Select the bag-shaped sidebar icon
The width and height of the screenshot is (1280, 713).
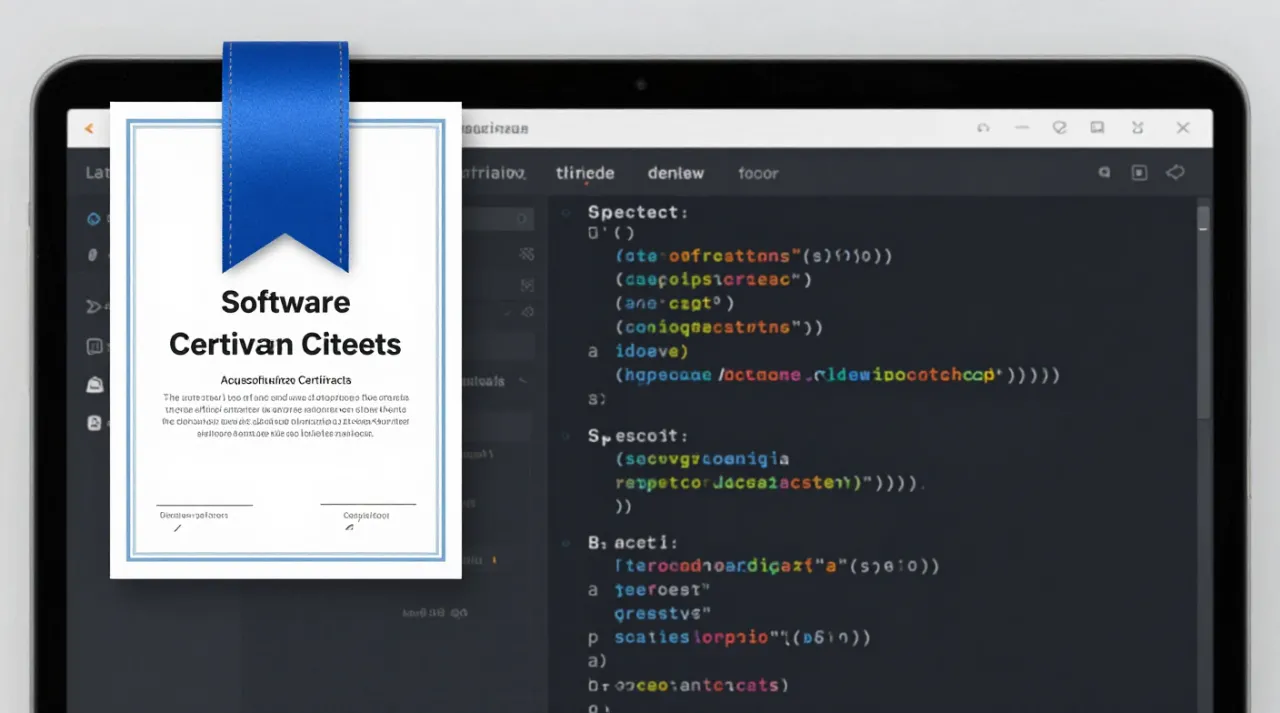(x=95, y=385)
